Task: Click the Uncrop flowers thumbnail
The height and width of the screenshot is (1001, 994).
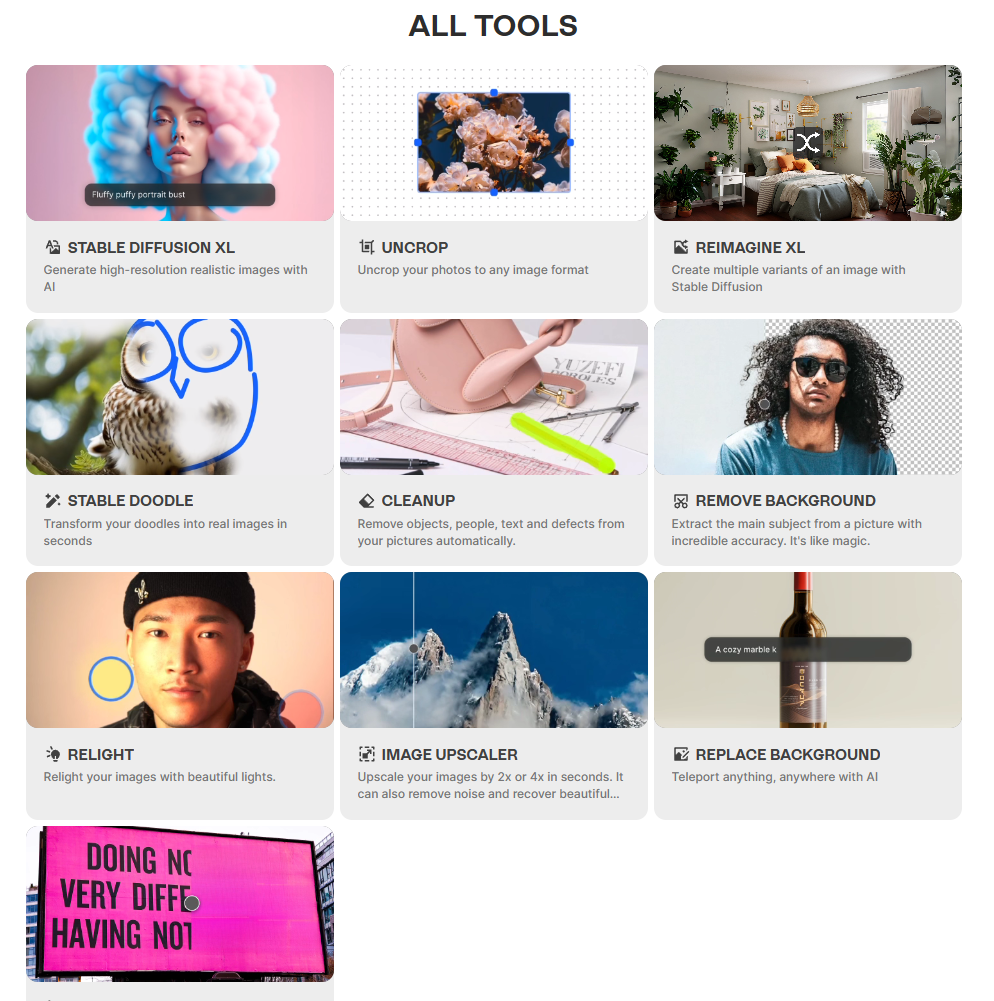Action: point(493,142)
